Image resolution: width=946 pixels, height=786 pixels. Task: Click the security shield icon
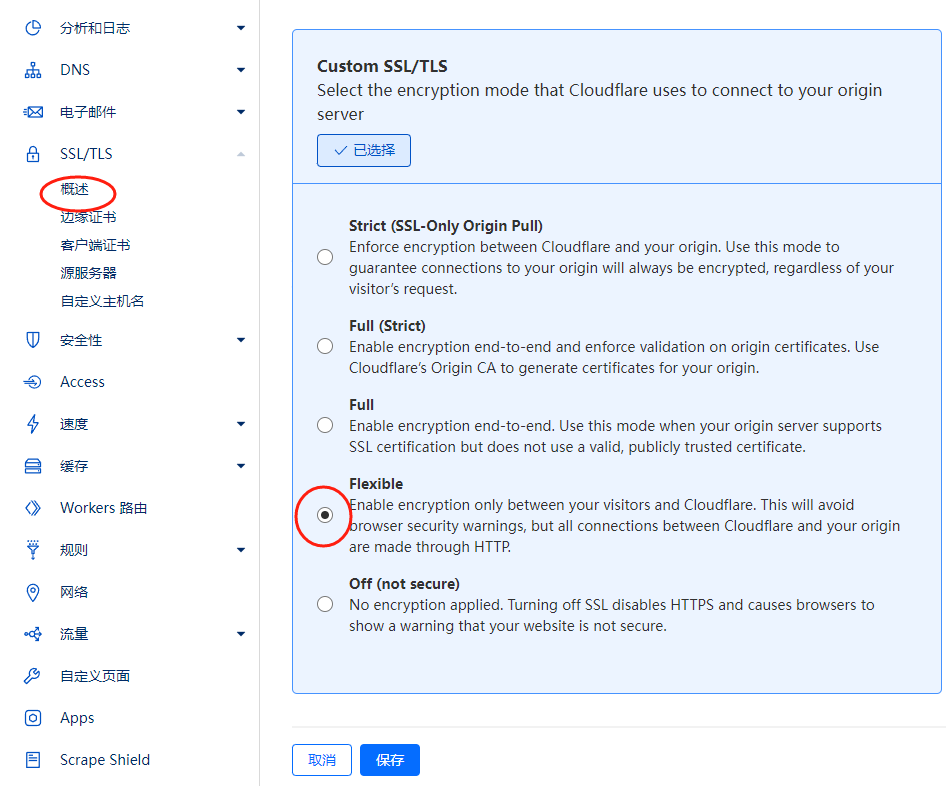tap(33, 340)
